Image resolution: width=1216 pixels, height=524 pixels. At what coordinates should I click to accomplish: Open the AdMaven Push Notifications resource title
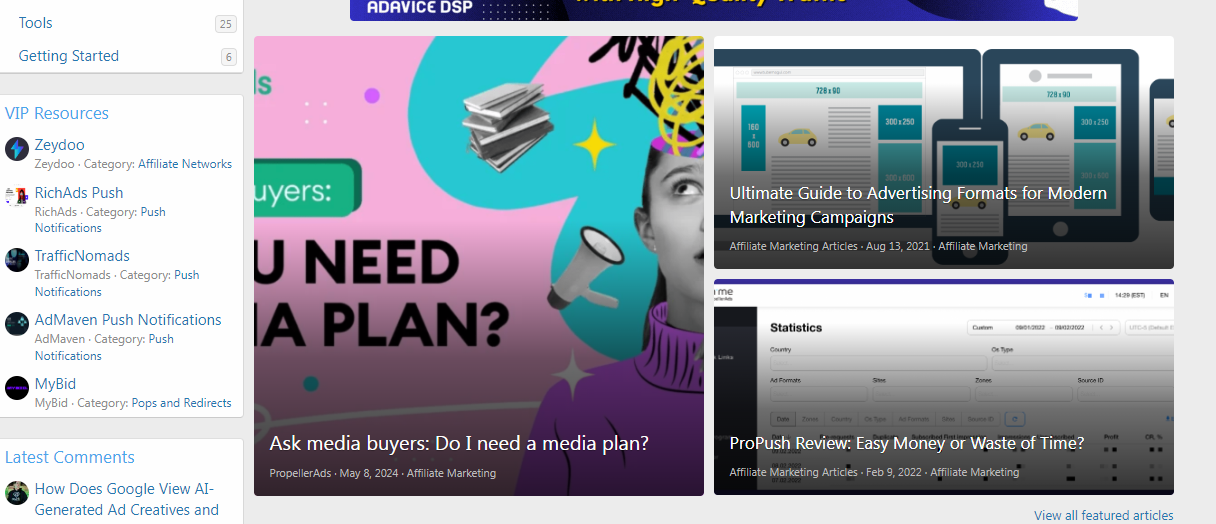point(128,320)
